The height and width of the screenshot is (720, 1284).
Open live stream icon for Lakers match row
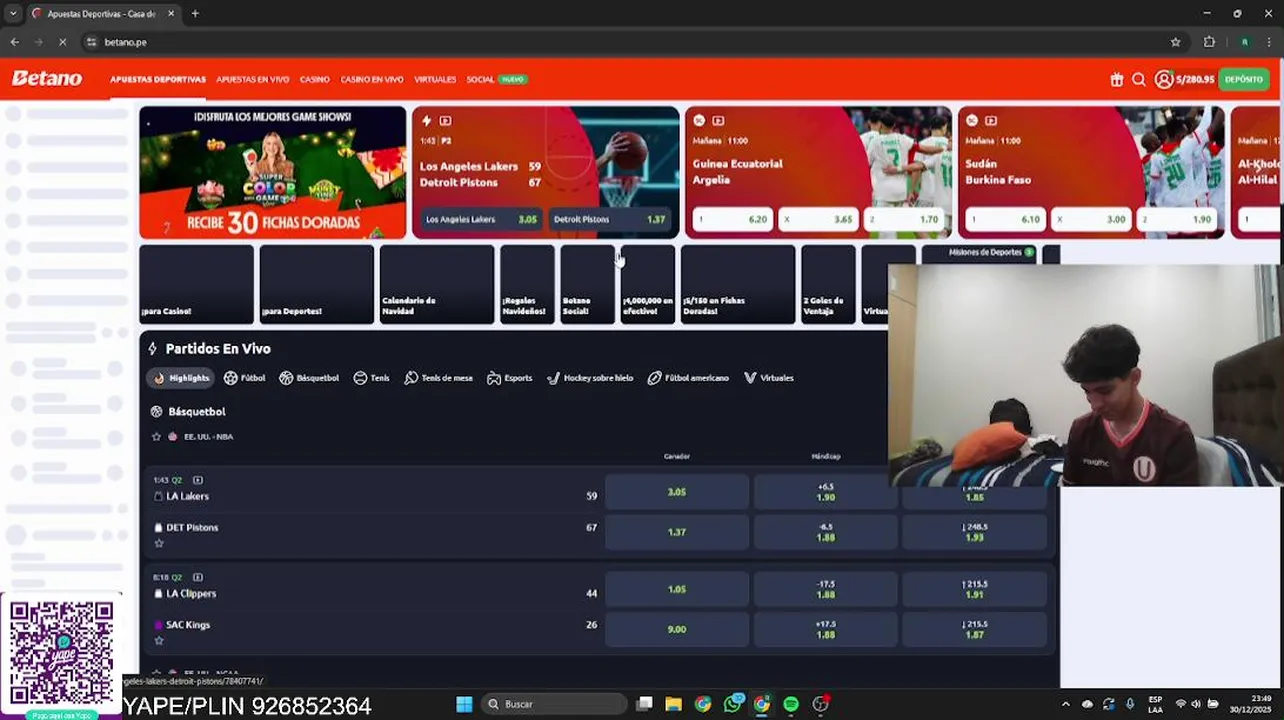tap(197, 480)
